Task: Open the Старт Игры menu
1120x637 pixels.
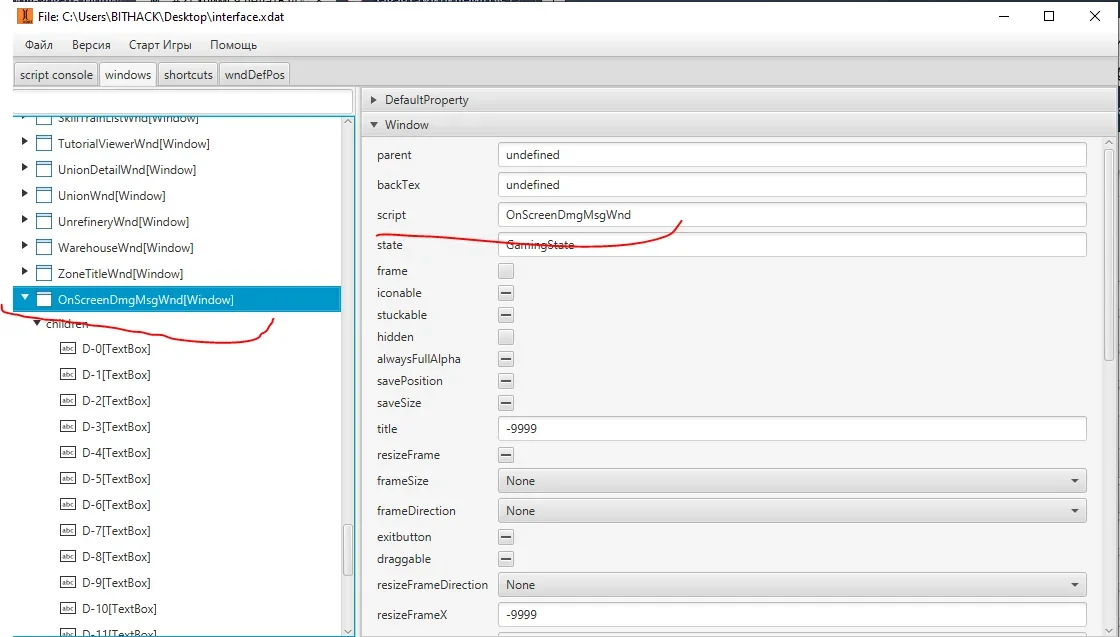Action: pos(160,45)
